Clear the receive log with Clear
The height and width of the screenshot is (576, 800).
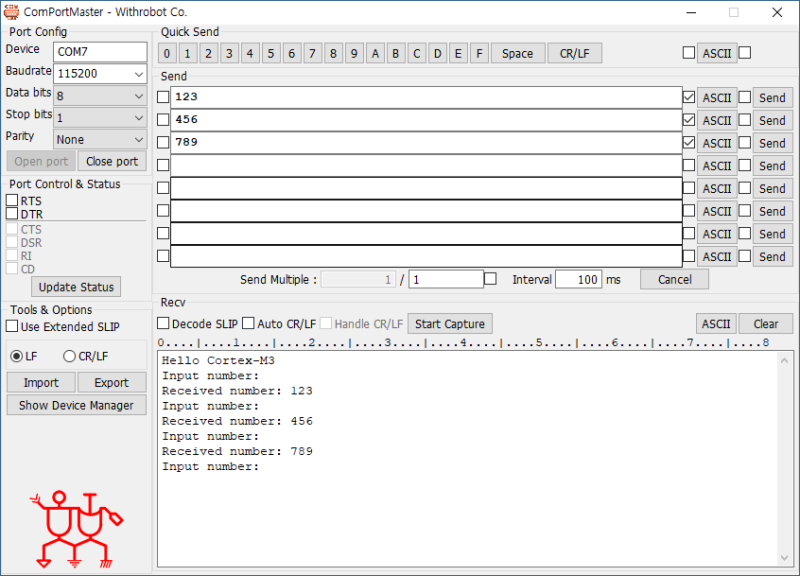766,324
